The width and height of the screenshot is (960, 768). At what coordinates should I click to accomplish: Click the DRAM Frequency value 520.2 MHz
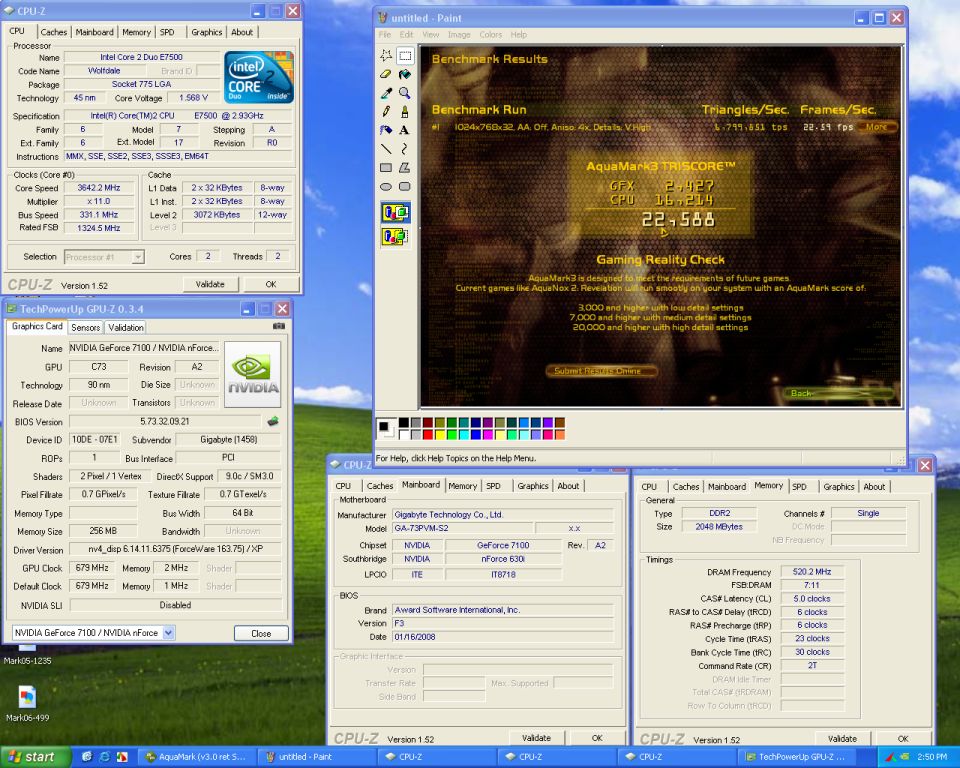[812, 571]
